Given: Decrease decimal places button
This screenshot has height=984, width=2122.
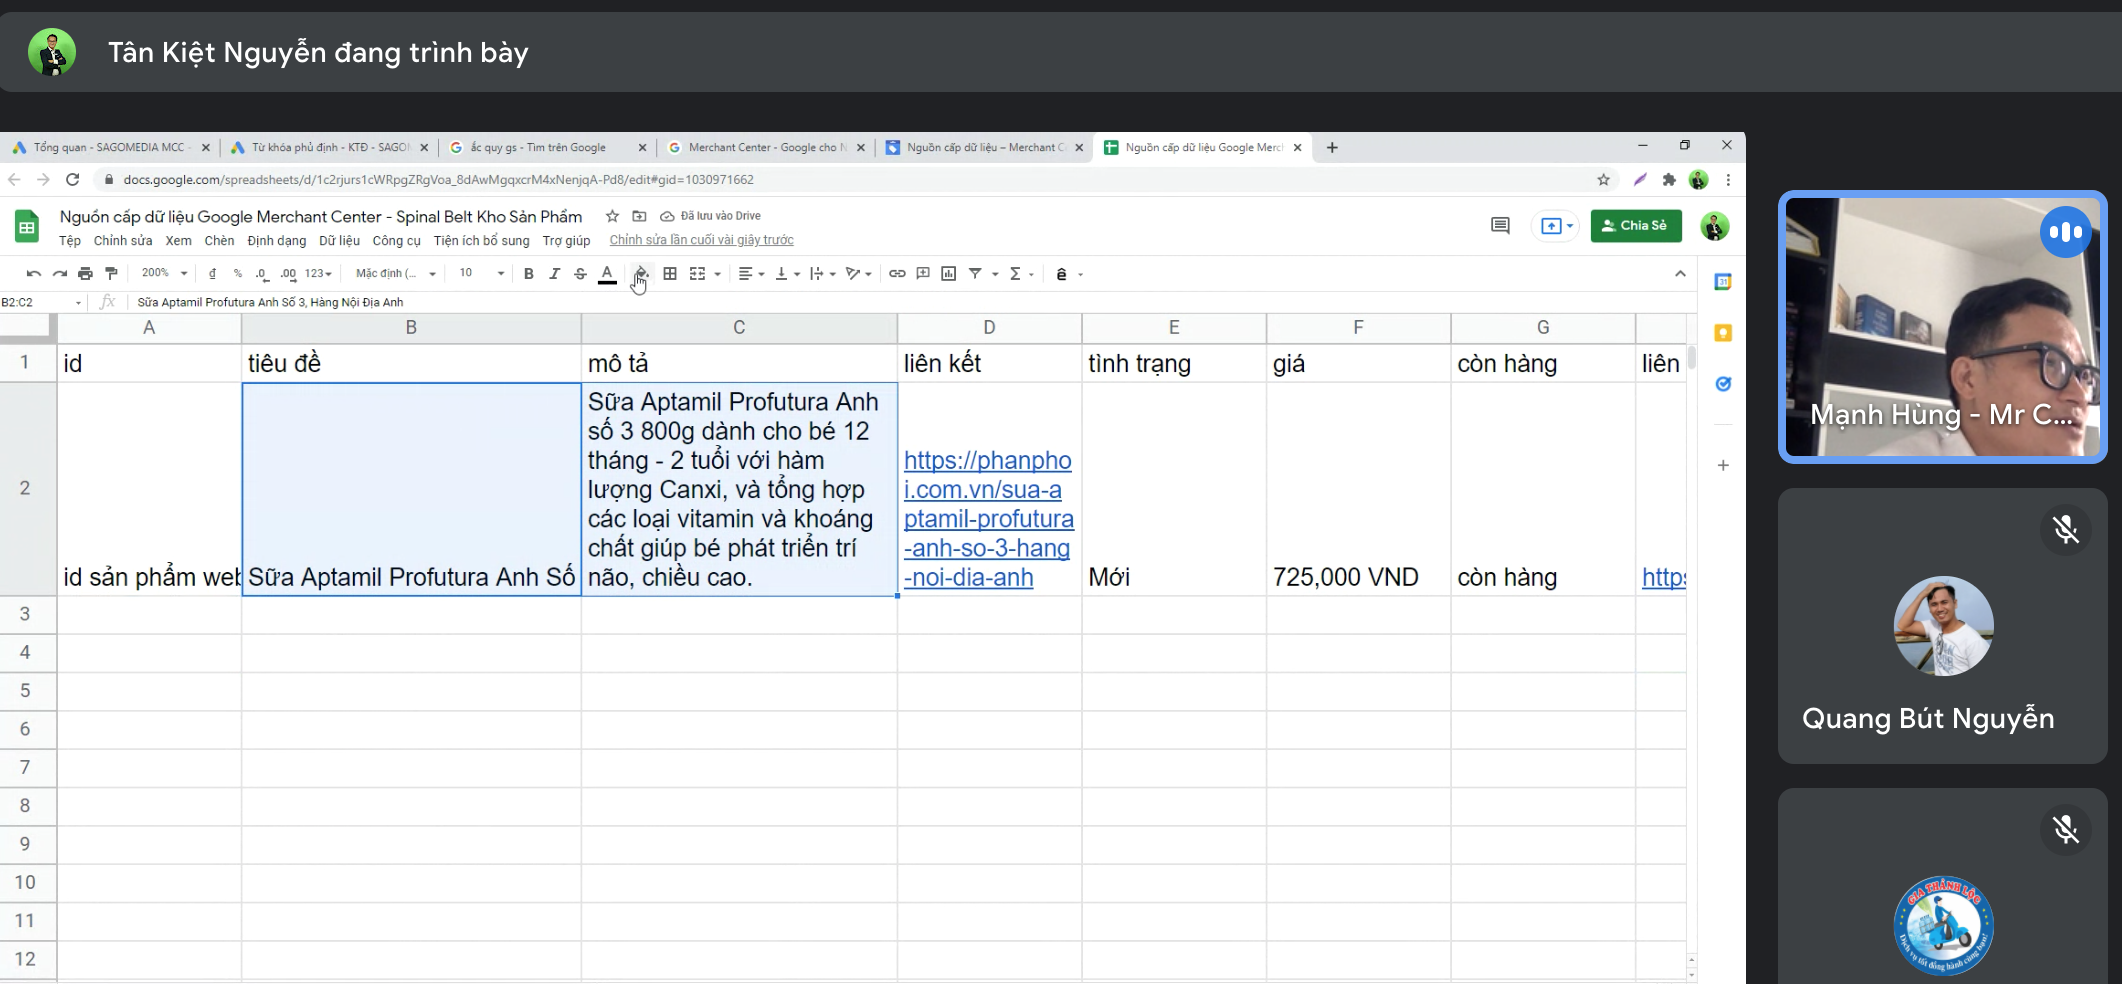Looking at the screenshot, I should click(x=261, y=274).
